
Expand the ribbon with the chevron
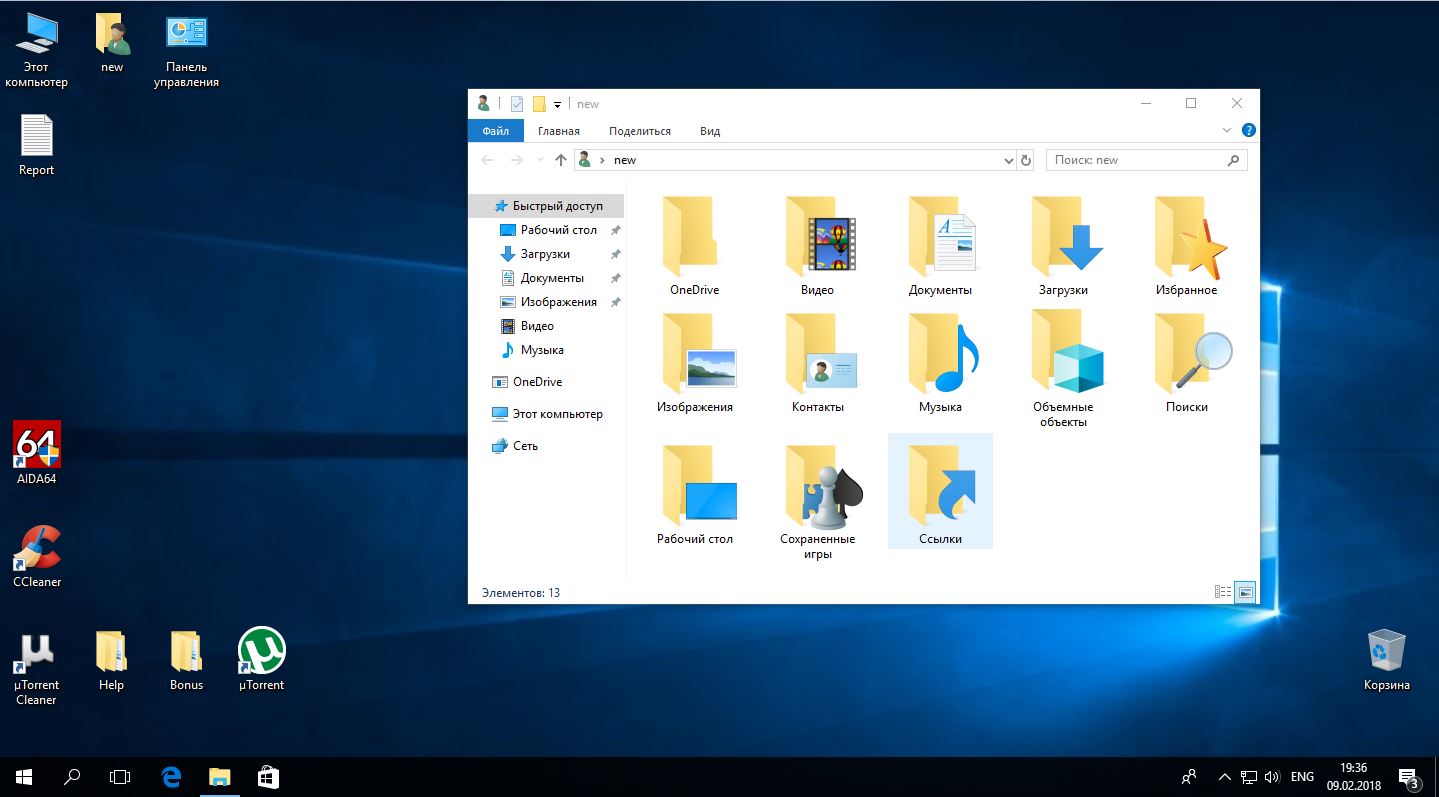[x=1228, y=131]
